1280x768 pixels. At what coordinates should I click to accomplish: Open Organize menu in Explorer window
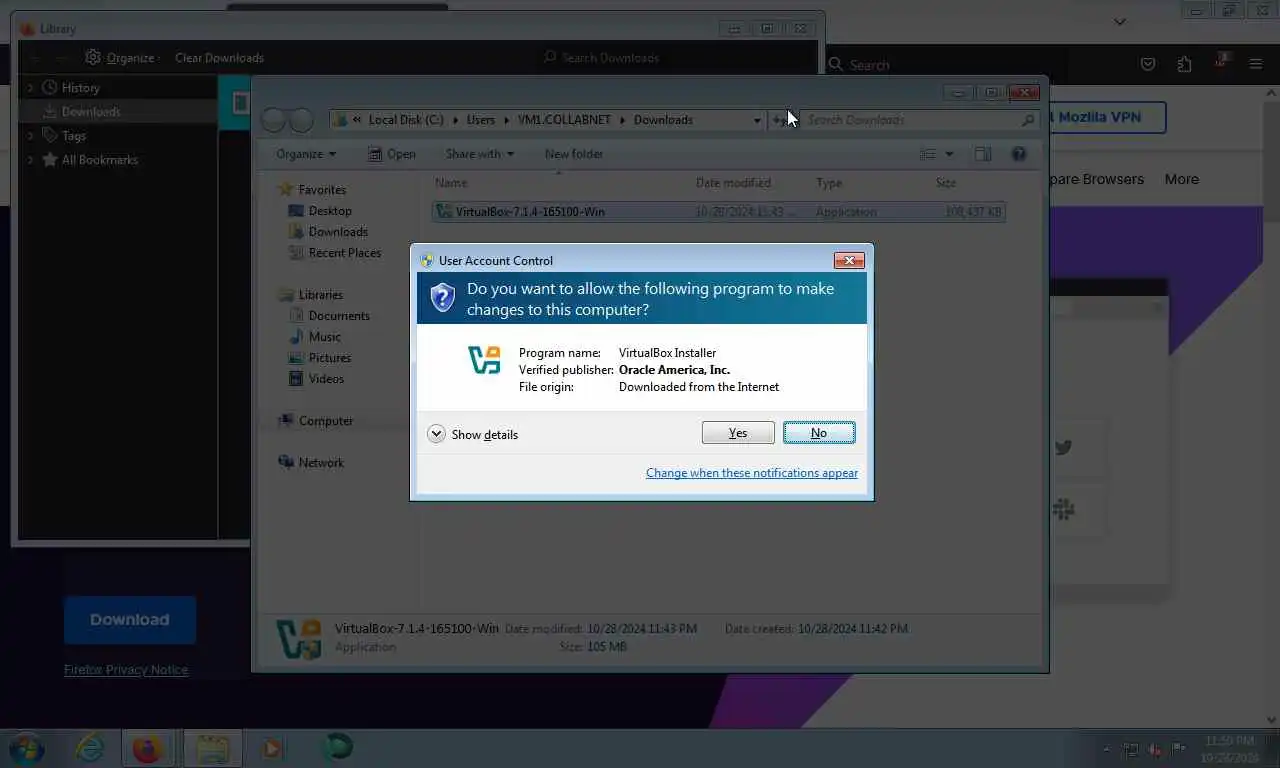click(x=306, y=154)
